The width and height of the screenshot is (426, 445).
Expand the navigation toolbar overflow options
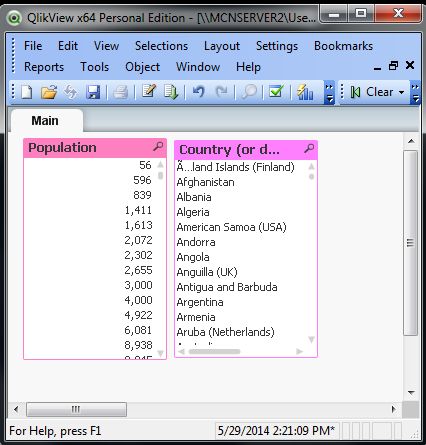(x=415, y=93)
